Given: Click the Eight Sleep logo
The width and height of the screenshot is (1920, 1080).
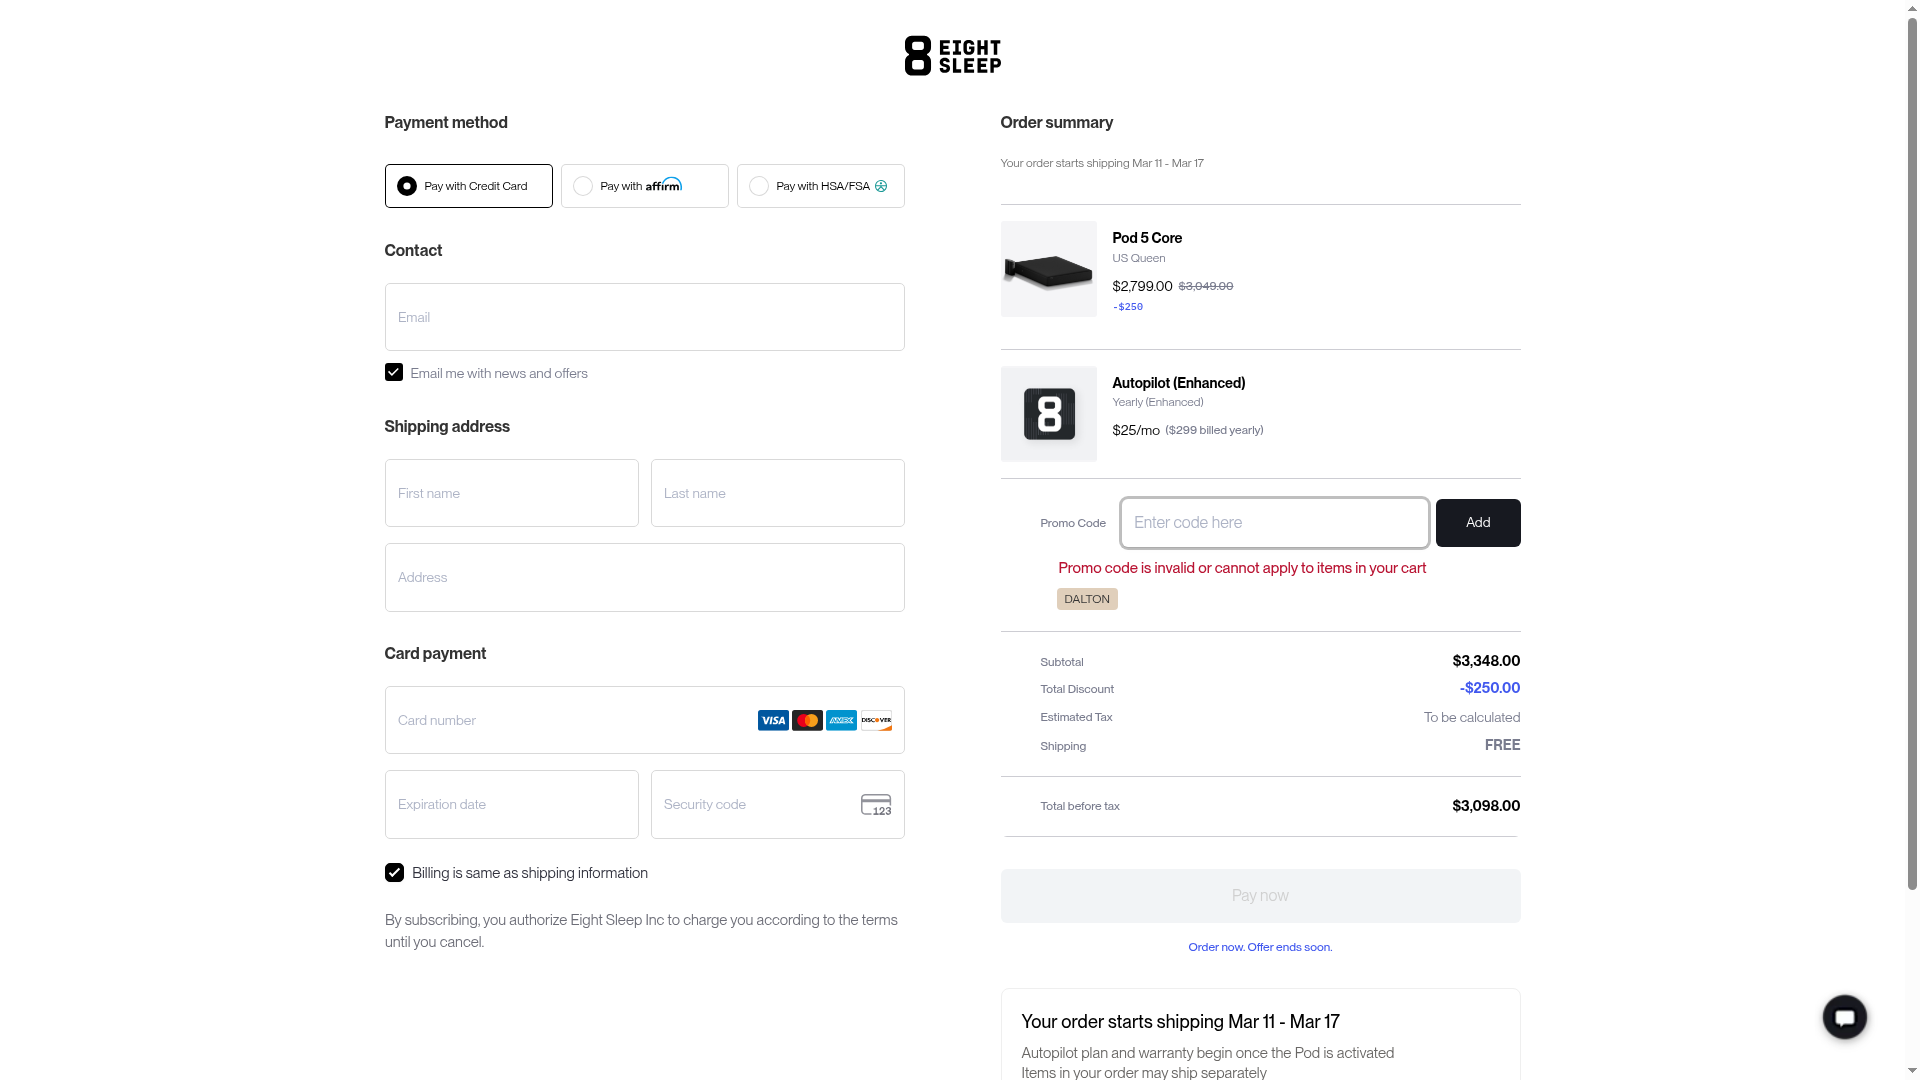Looking at the screenshot, I should tap(952, 56).
